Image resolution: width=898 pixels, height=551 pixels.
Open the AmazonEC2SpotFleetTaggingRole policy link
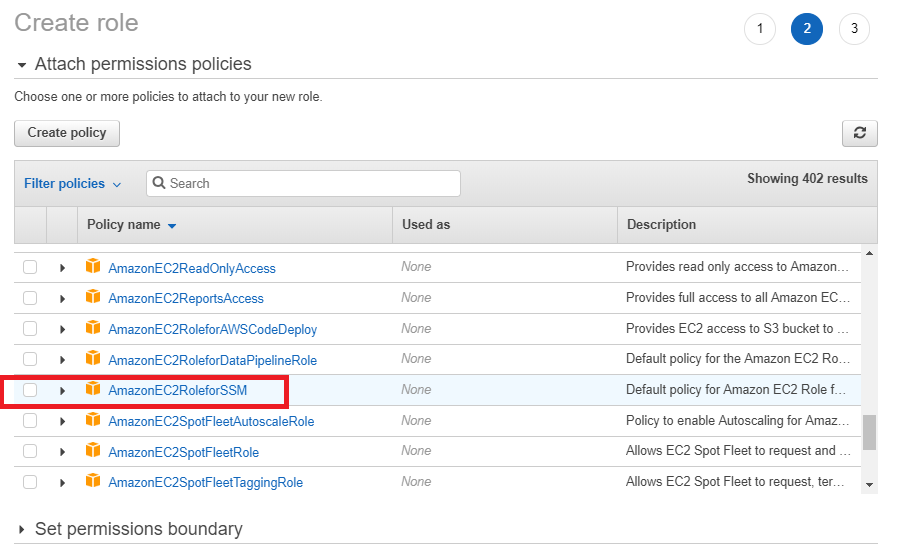(x=205, y=482)
